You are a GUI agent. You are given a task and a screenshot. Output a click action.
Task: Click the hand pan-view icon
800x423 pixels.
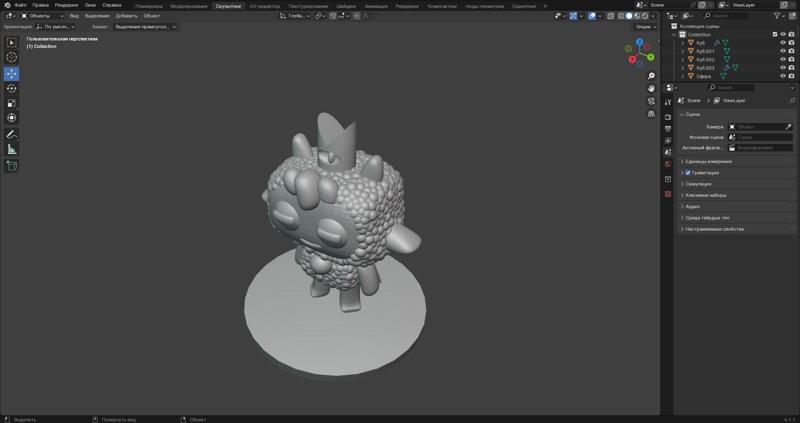[x=651, y=88]
